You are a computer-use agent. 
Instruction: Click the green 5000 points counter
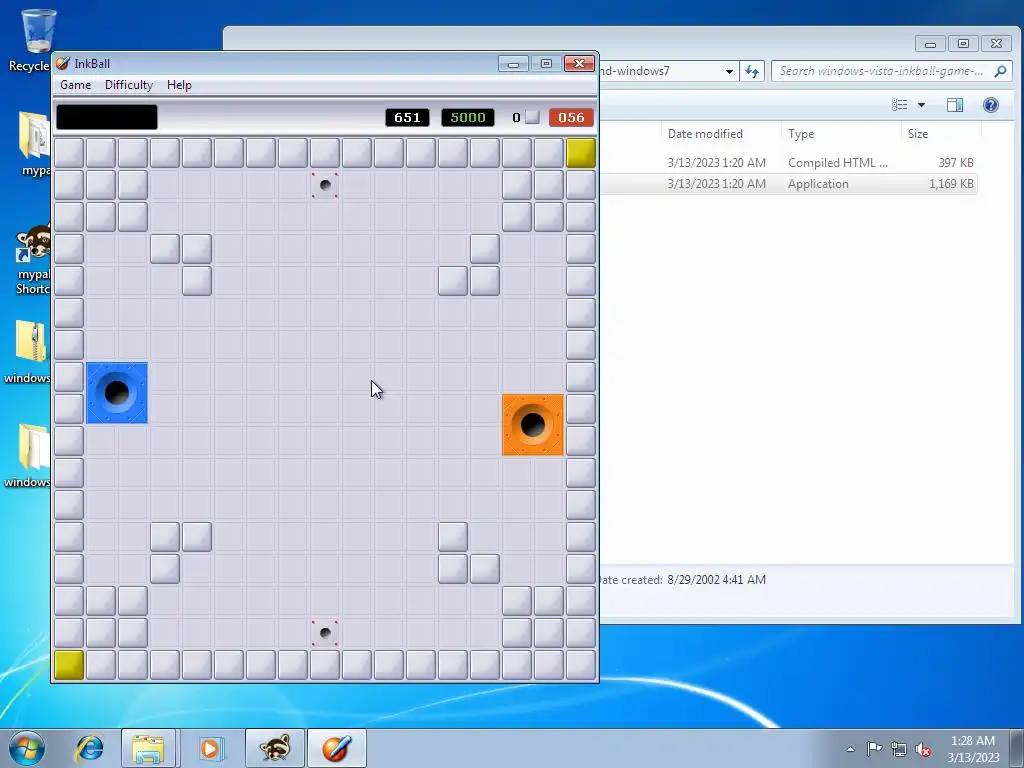coord(468,118)
